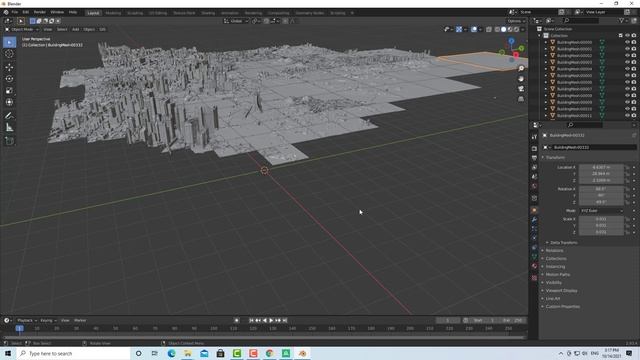Open the viewport Add menu
The width and height of the screenshot is (640, 360).
click(x=76, y=29)
